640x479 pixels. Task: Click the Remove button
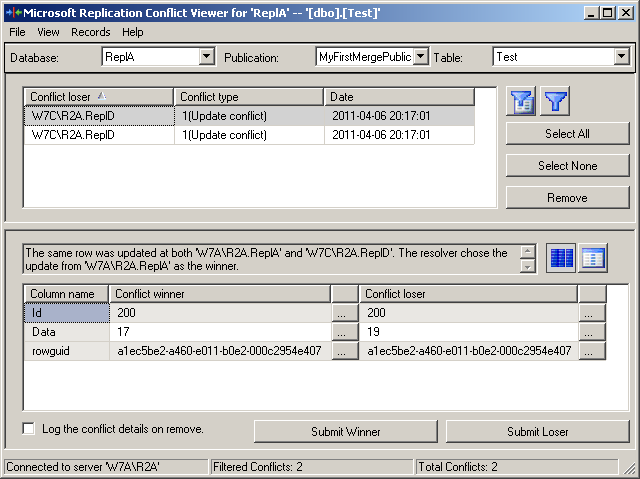click(567, 198)
